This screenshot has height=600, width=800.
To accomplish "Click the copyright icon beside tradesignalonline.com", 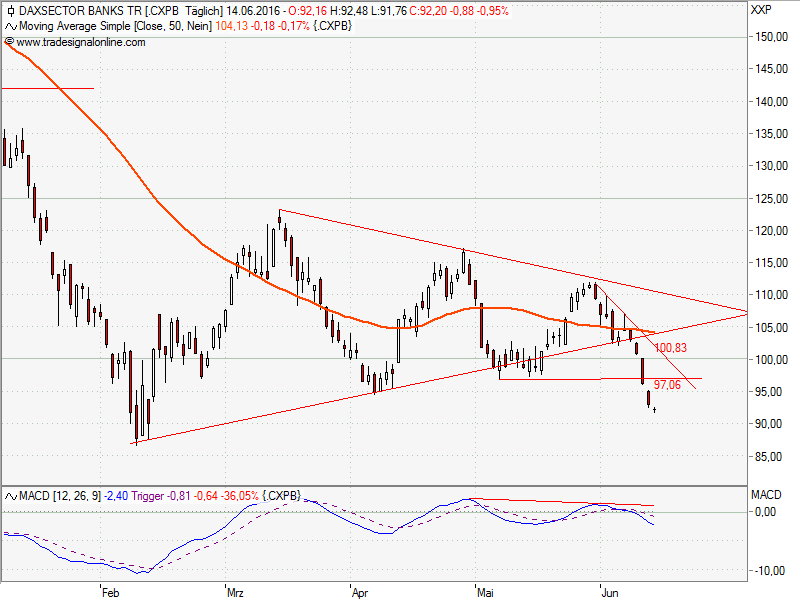I will click(10, 42).
